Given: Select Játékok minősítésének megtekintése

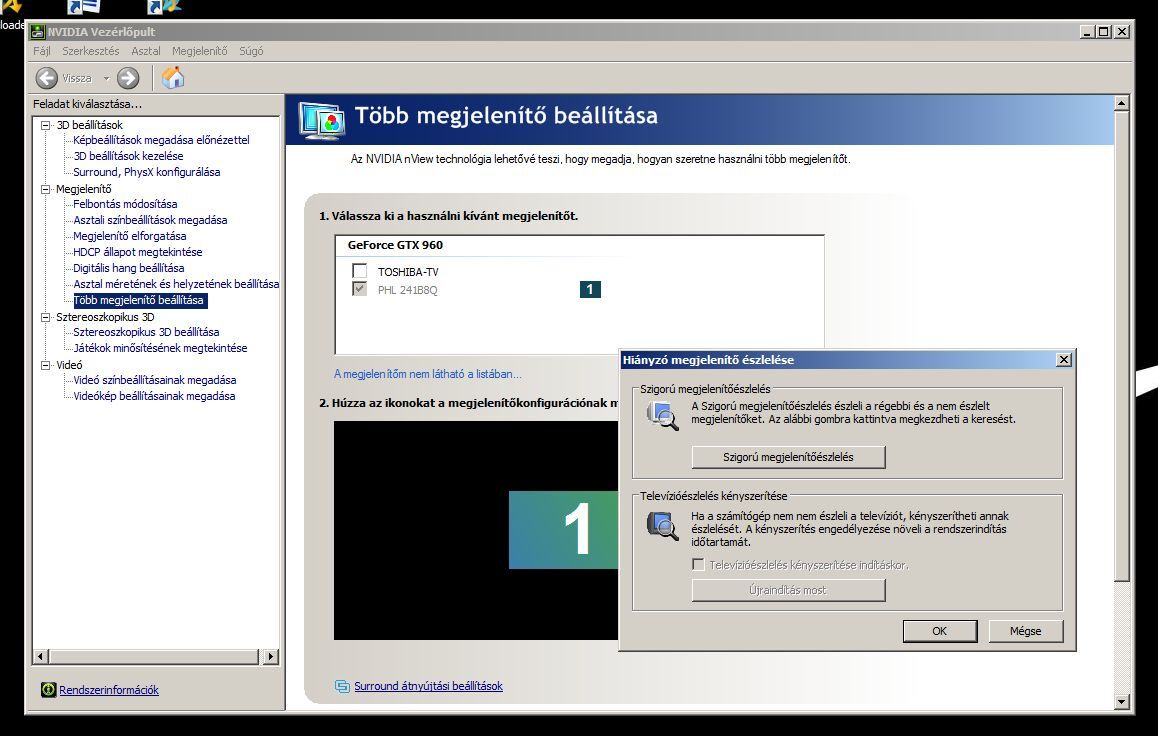Looking at the screenshot, I should pos(160,348).
